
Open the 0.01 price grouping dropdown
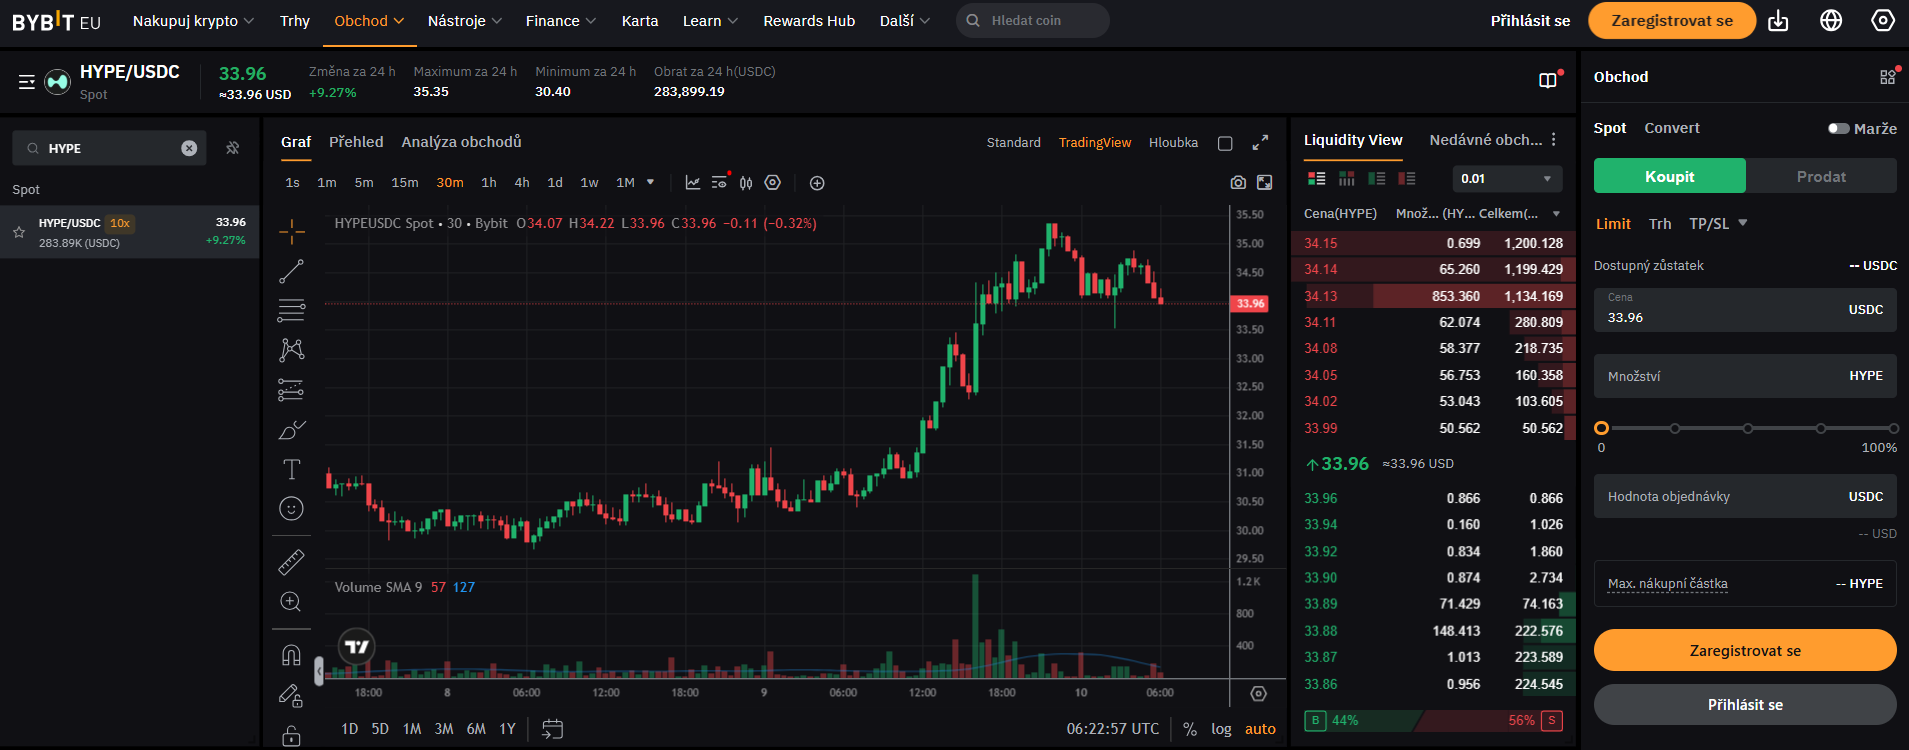1506,179
